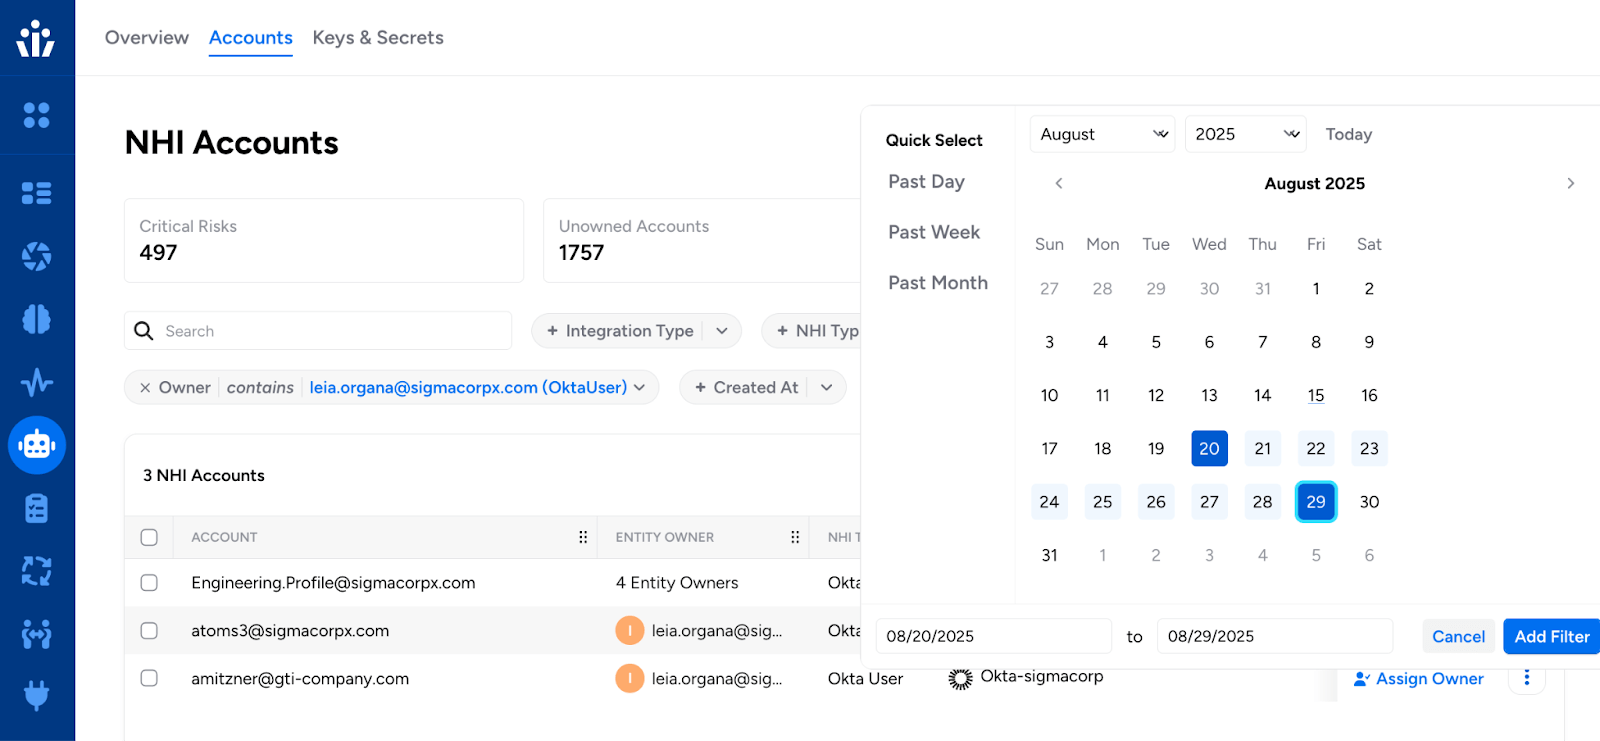Switch to the Overview tab
1600x741 pixels.
[147, 38]
